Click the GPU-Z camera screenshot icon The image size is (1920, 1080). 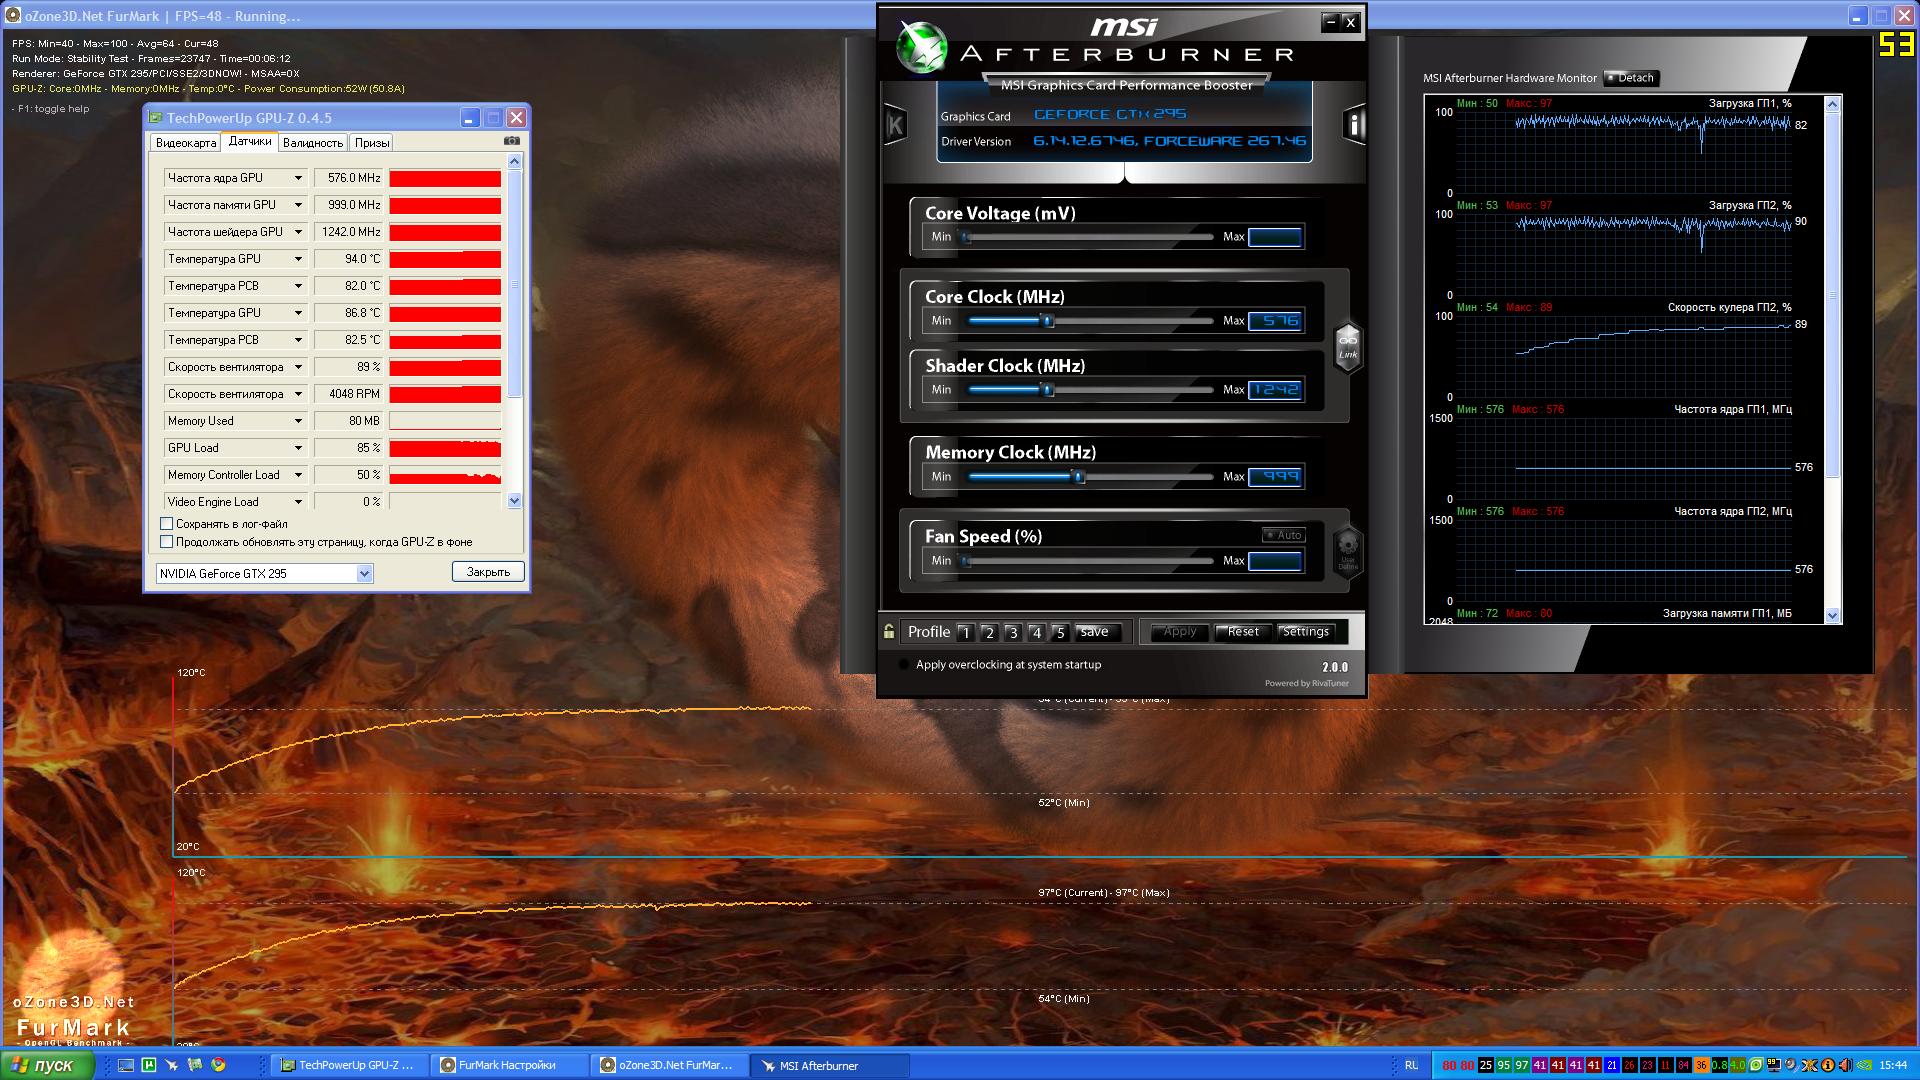[x=512, y=141]
